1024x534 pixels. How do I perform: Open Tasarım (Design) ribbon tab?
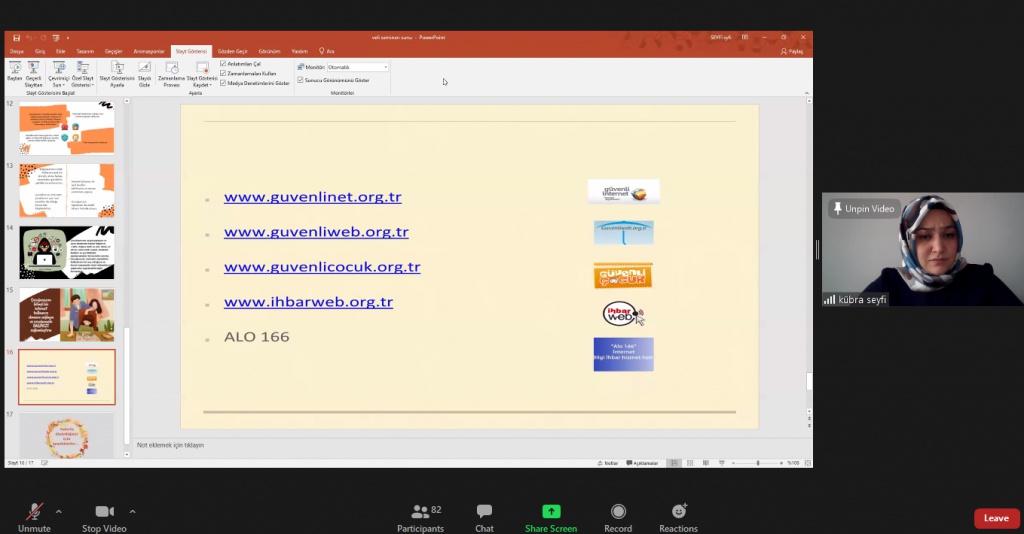(85, 51)
